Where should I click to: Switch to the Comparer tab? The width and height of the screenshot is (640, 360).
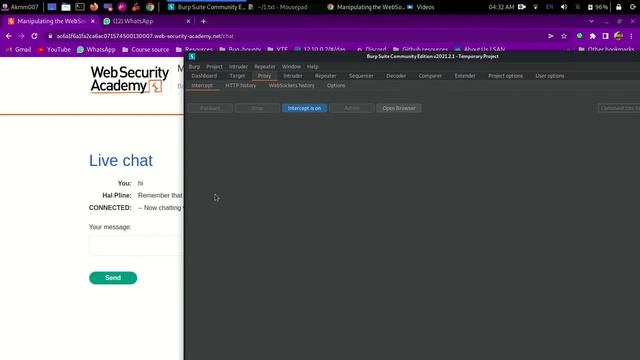tap(430, 76)
